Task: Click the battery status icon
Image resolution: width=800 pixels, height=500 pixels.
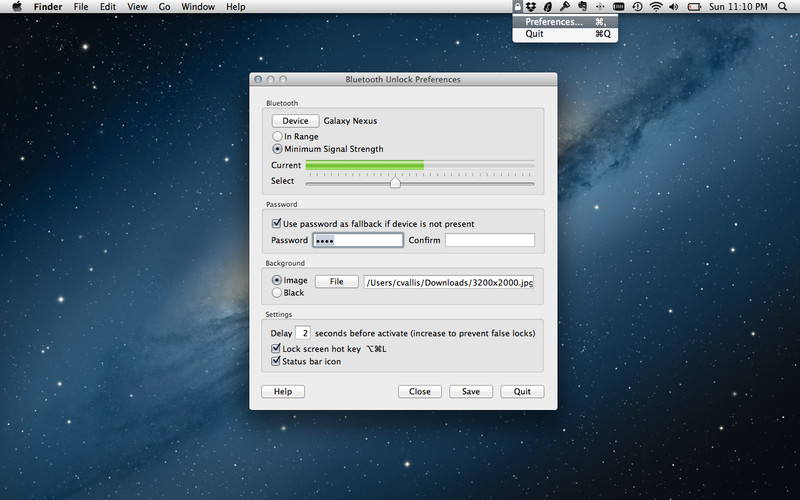Action: (694, 7)
